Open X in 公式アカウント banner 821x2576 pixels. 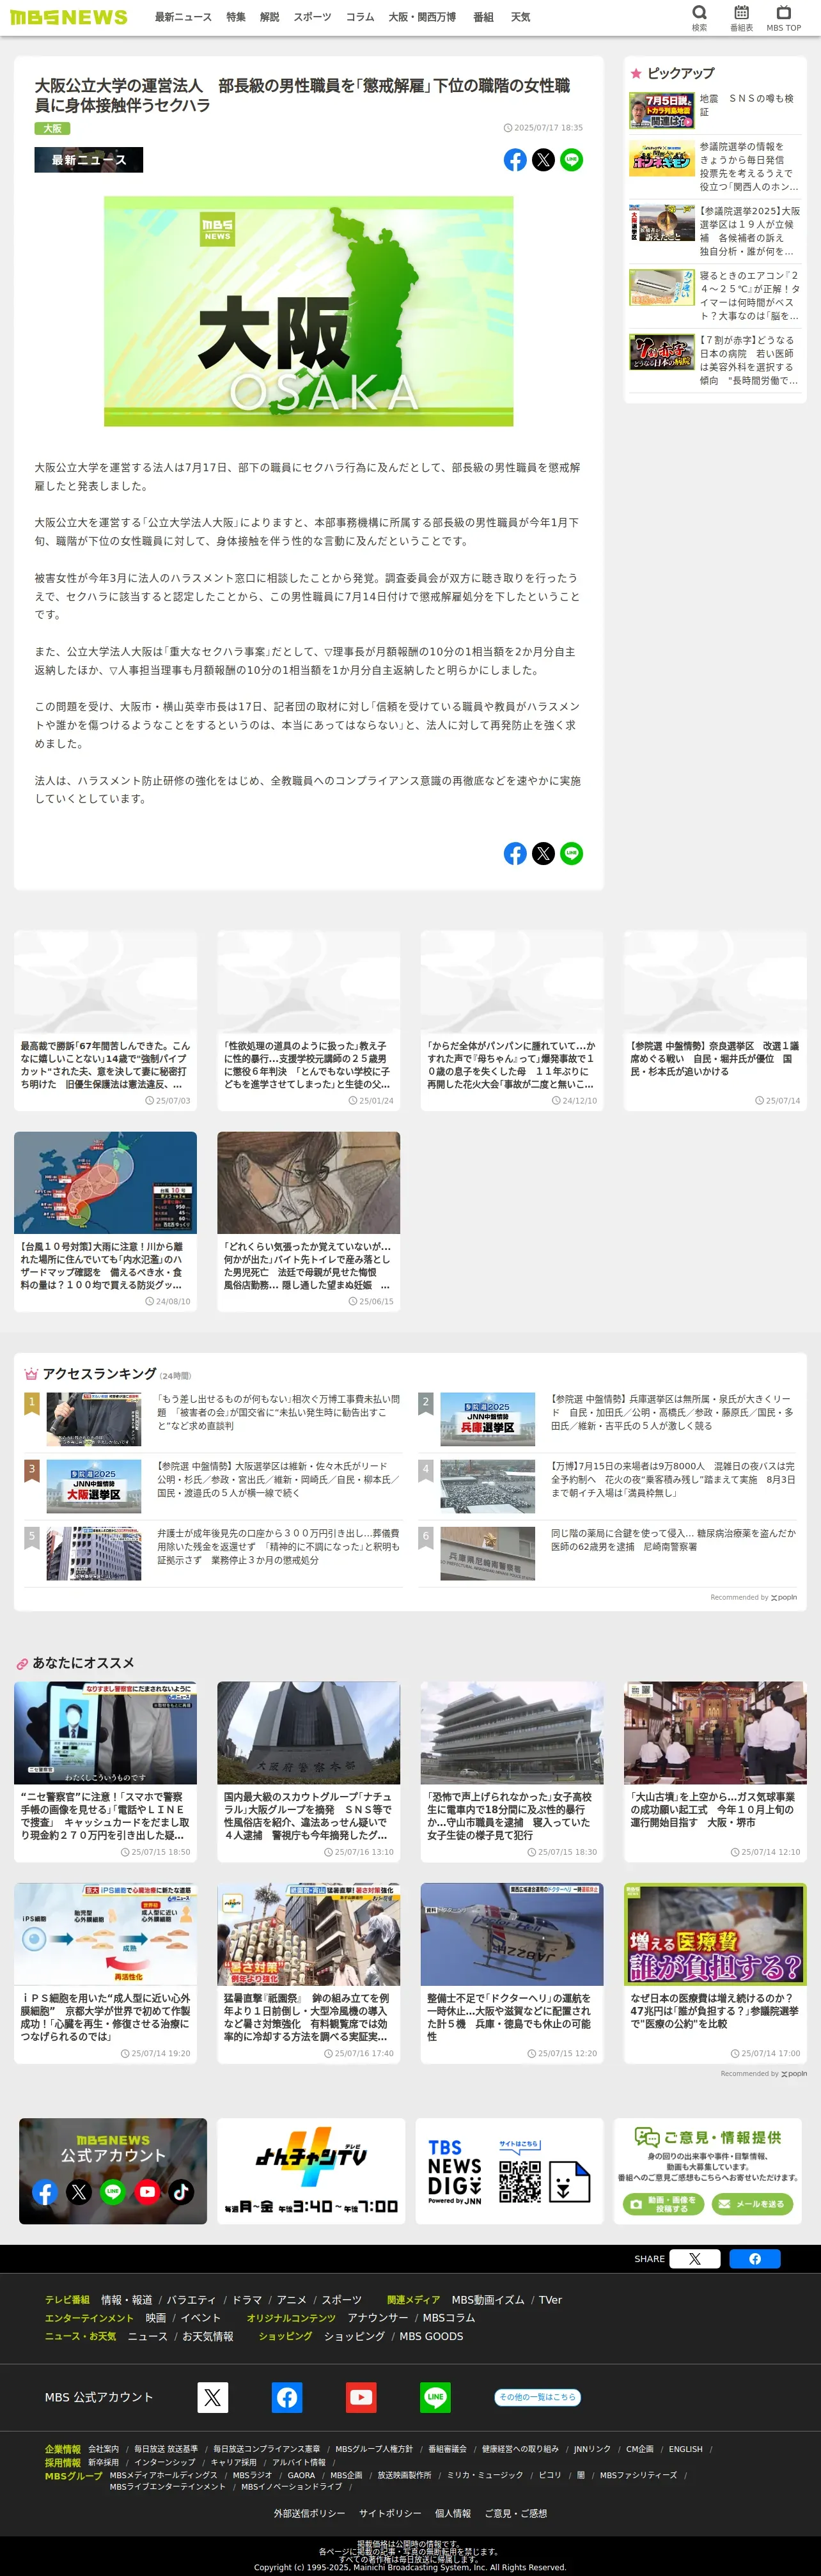[x=79, y=2192]
